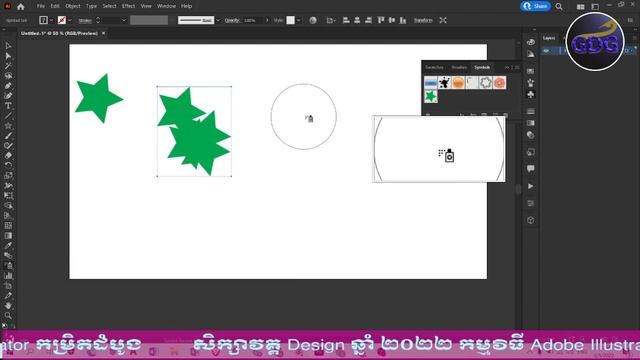
Task: Select the Artboard tool
Action: point(8,286)
